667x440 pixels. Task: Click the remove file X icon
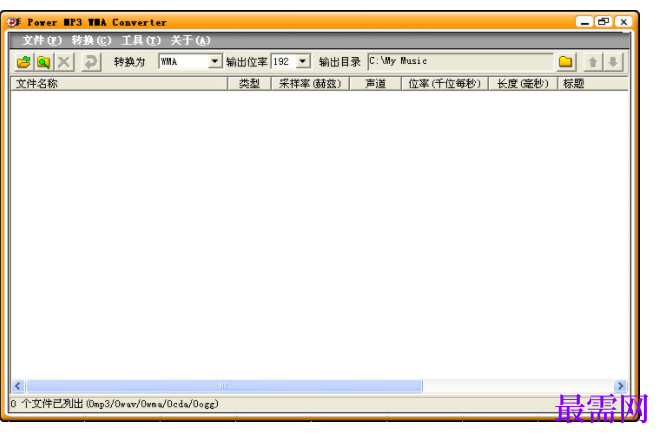[64, 62]
